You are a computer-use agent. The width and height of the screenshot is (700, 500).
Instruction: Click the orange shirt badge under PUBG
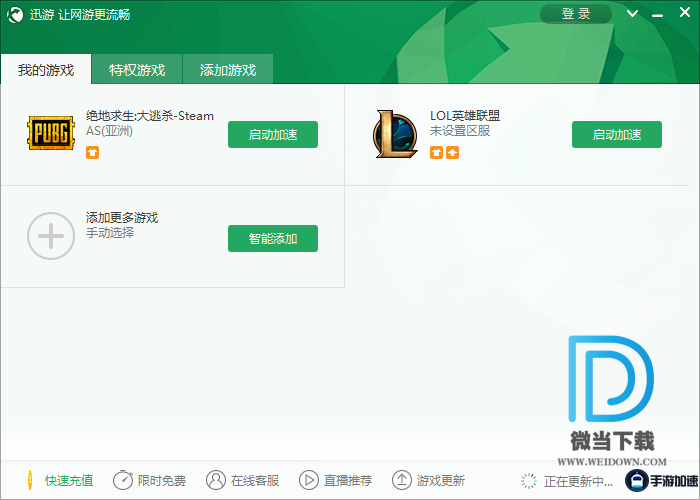click(93, 153)
